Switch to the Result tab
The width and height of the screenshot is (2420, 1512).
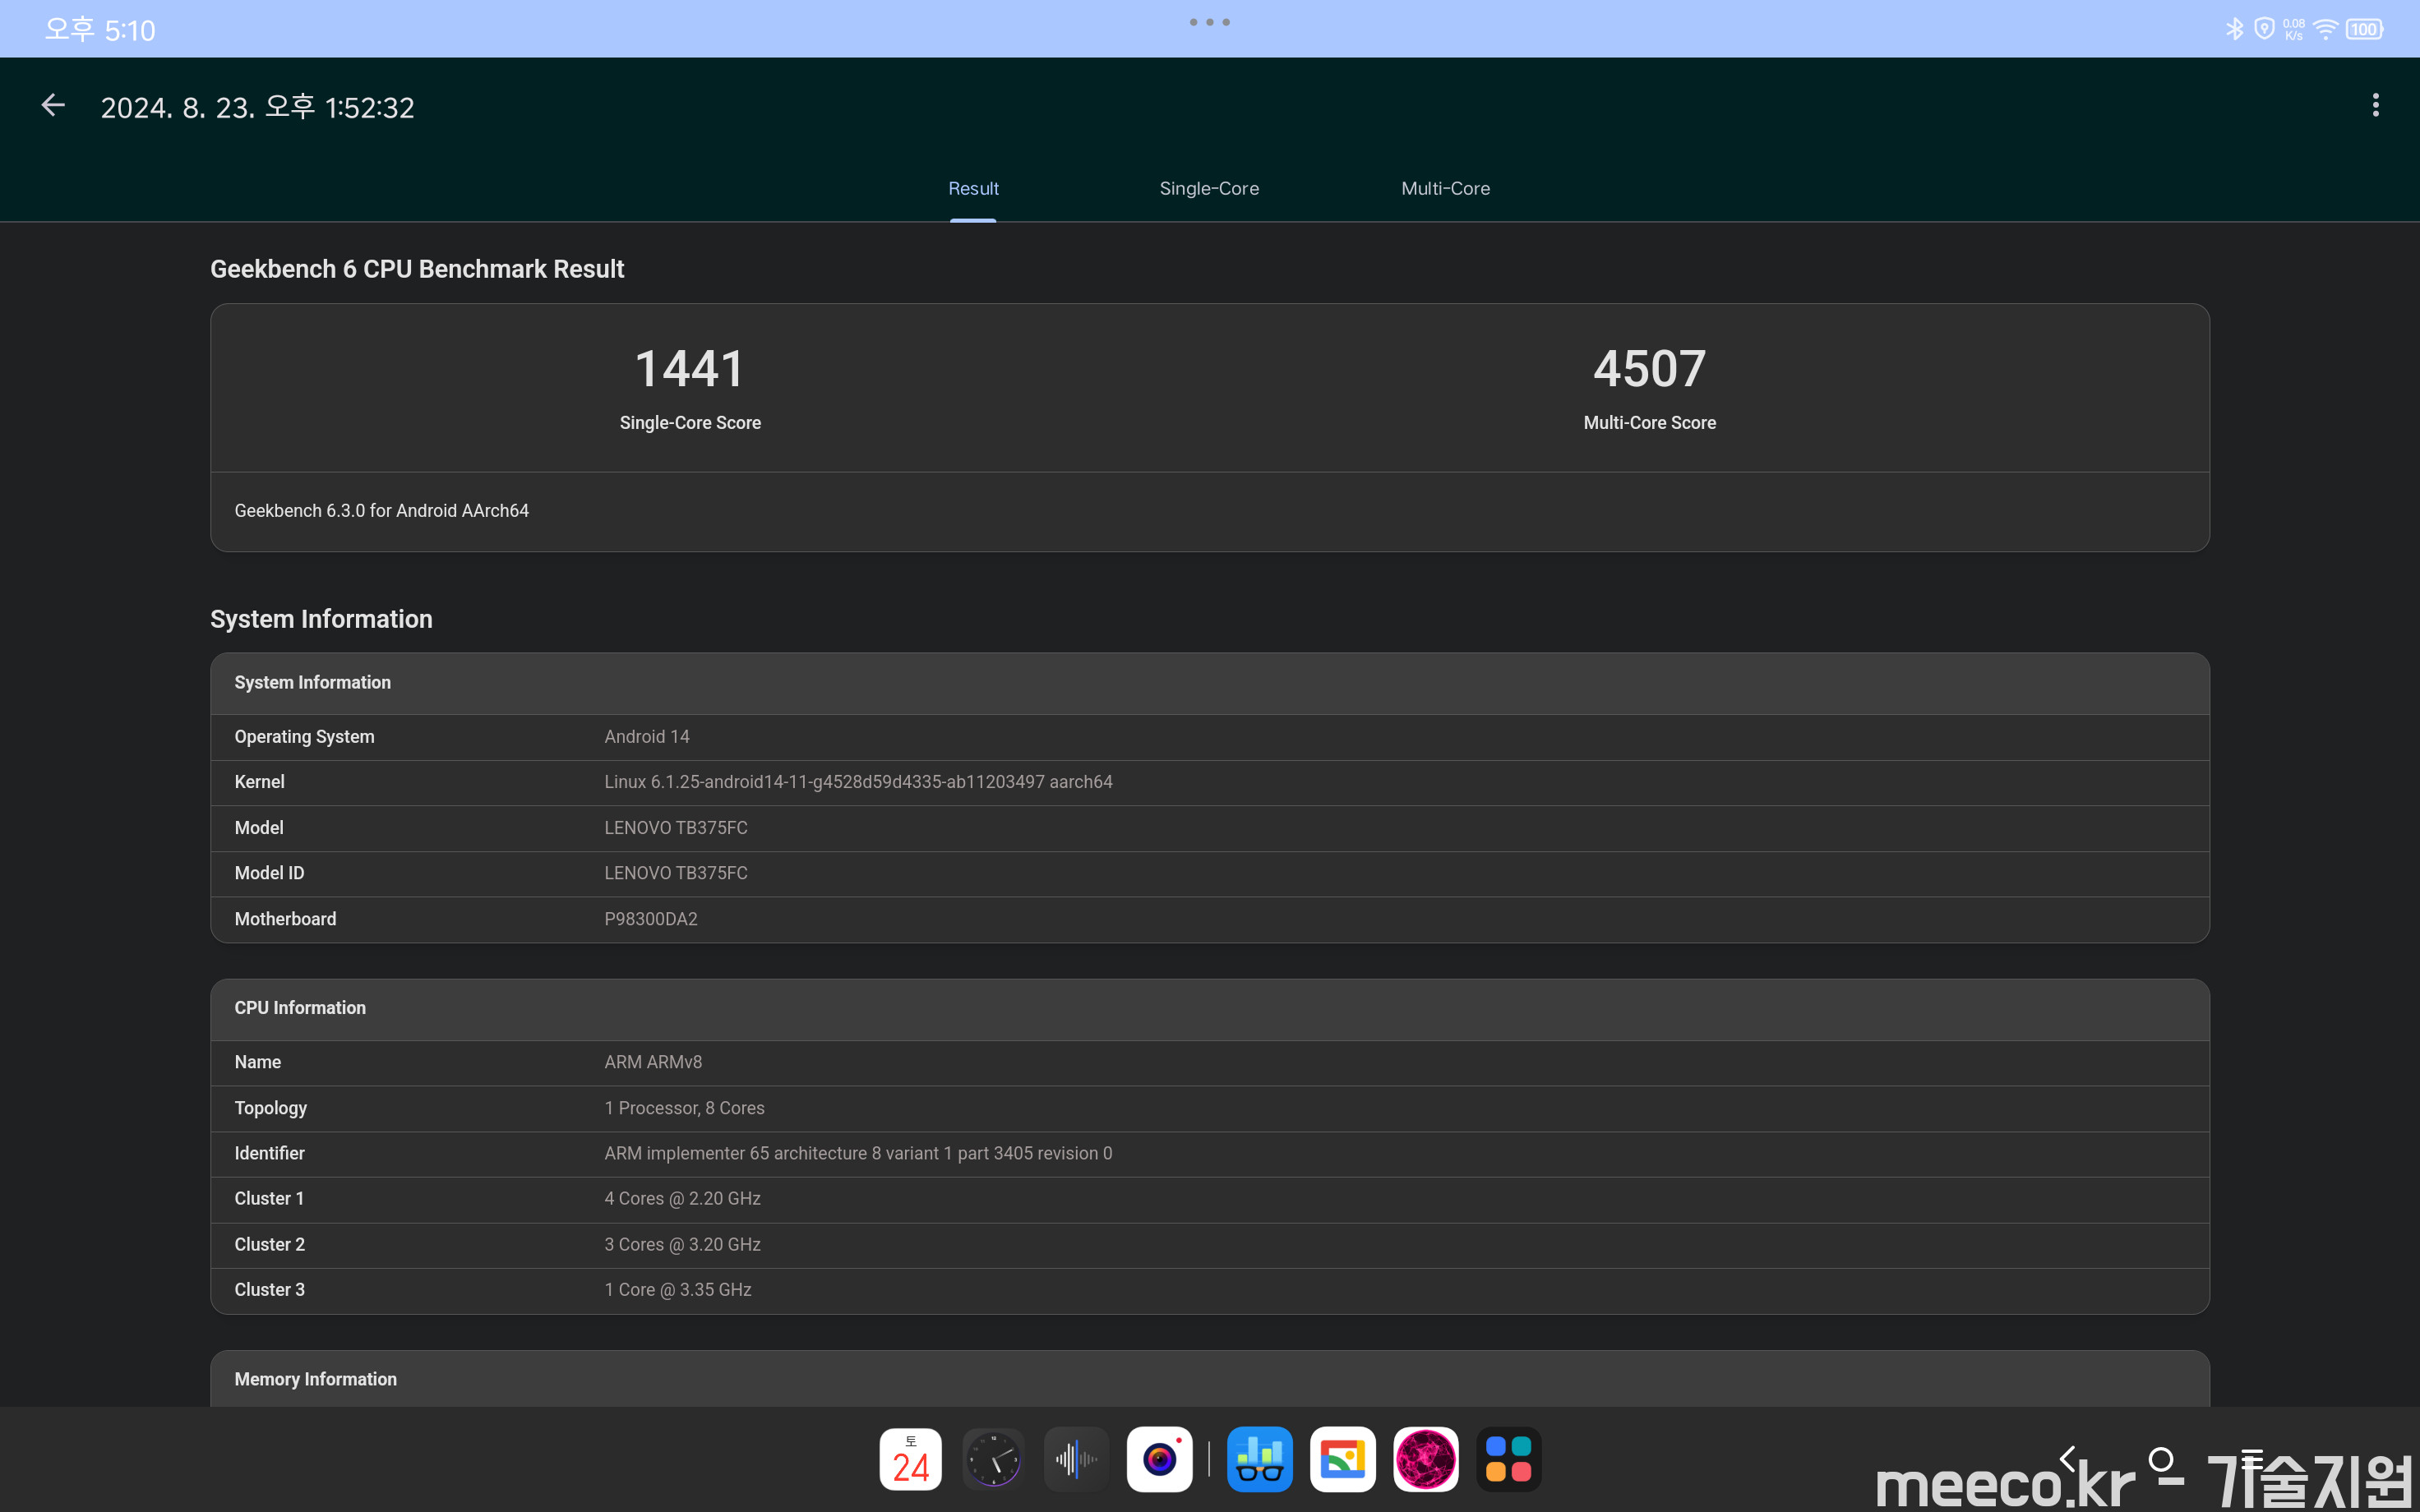973,189
